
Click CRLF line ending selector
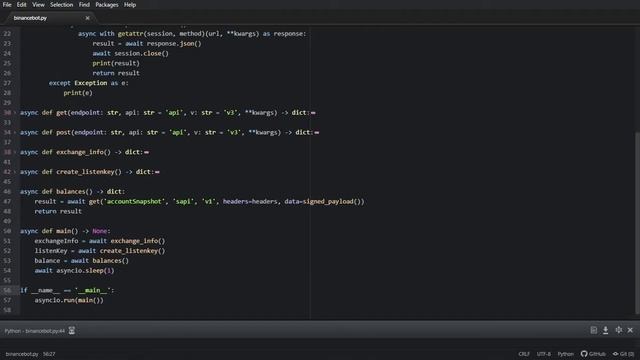[x=524, y=354]
